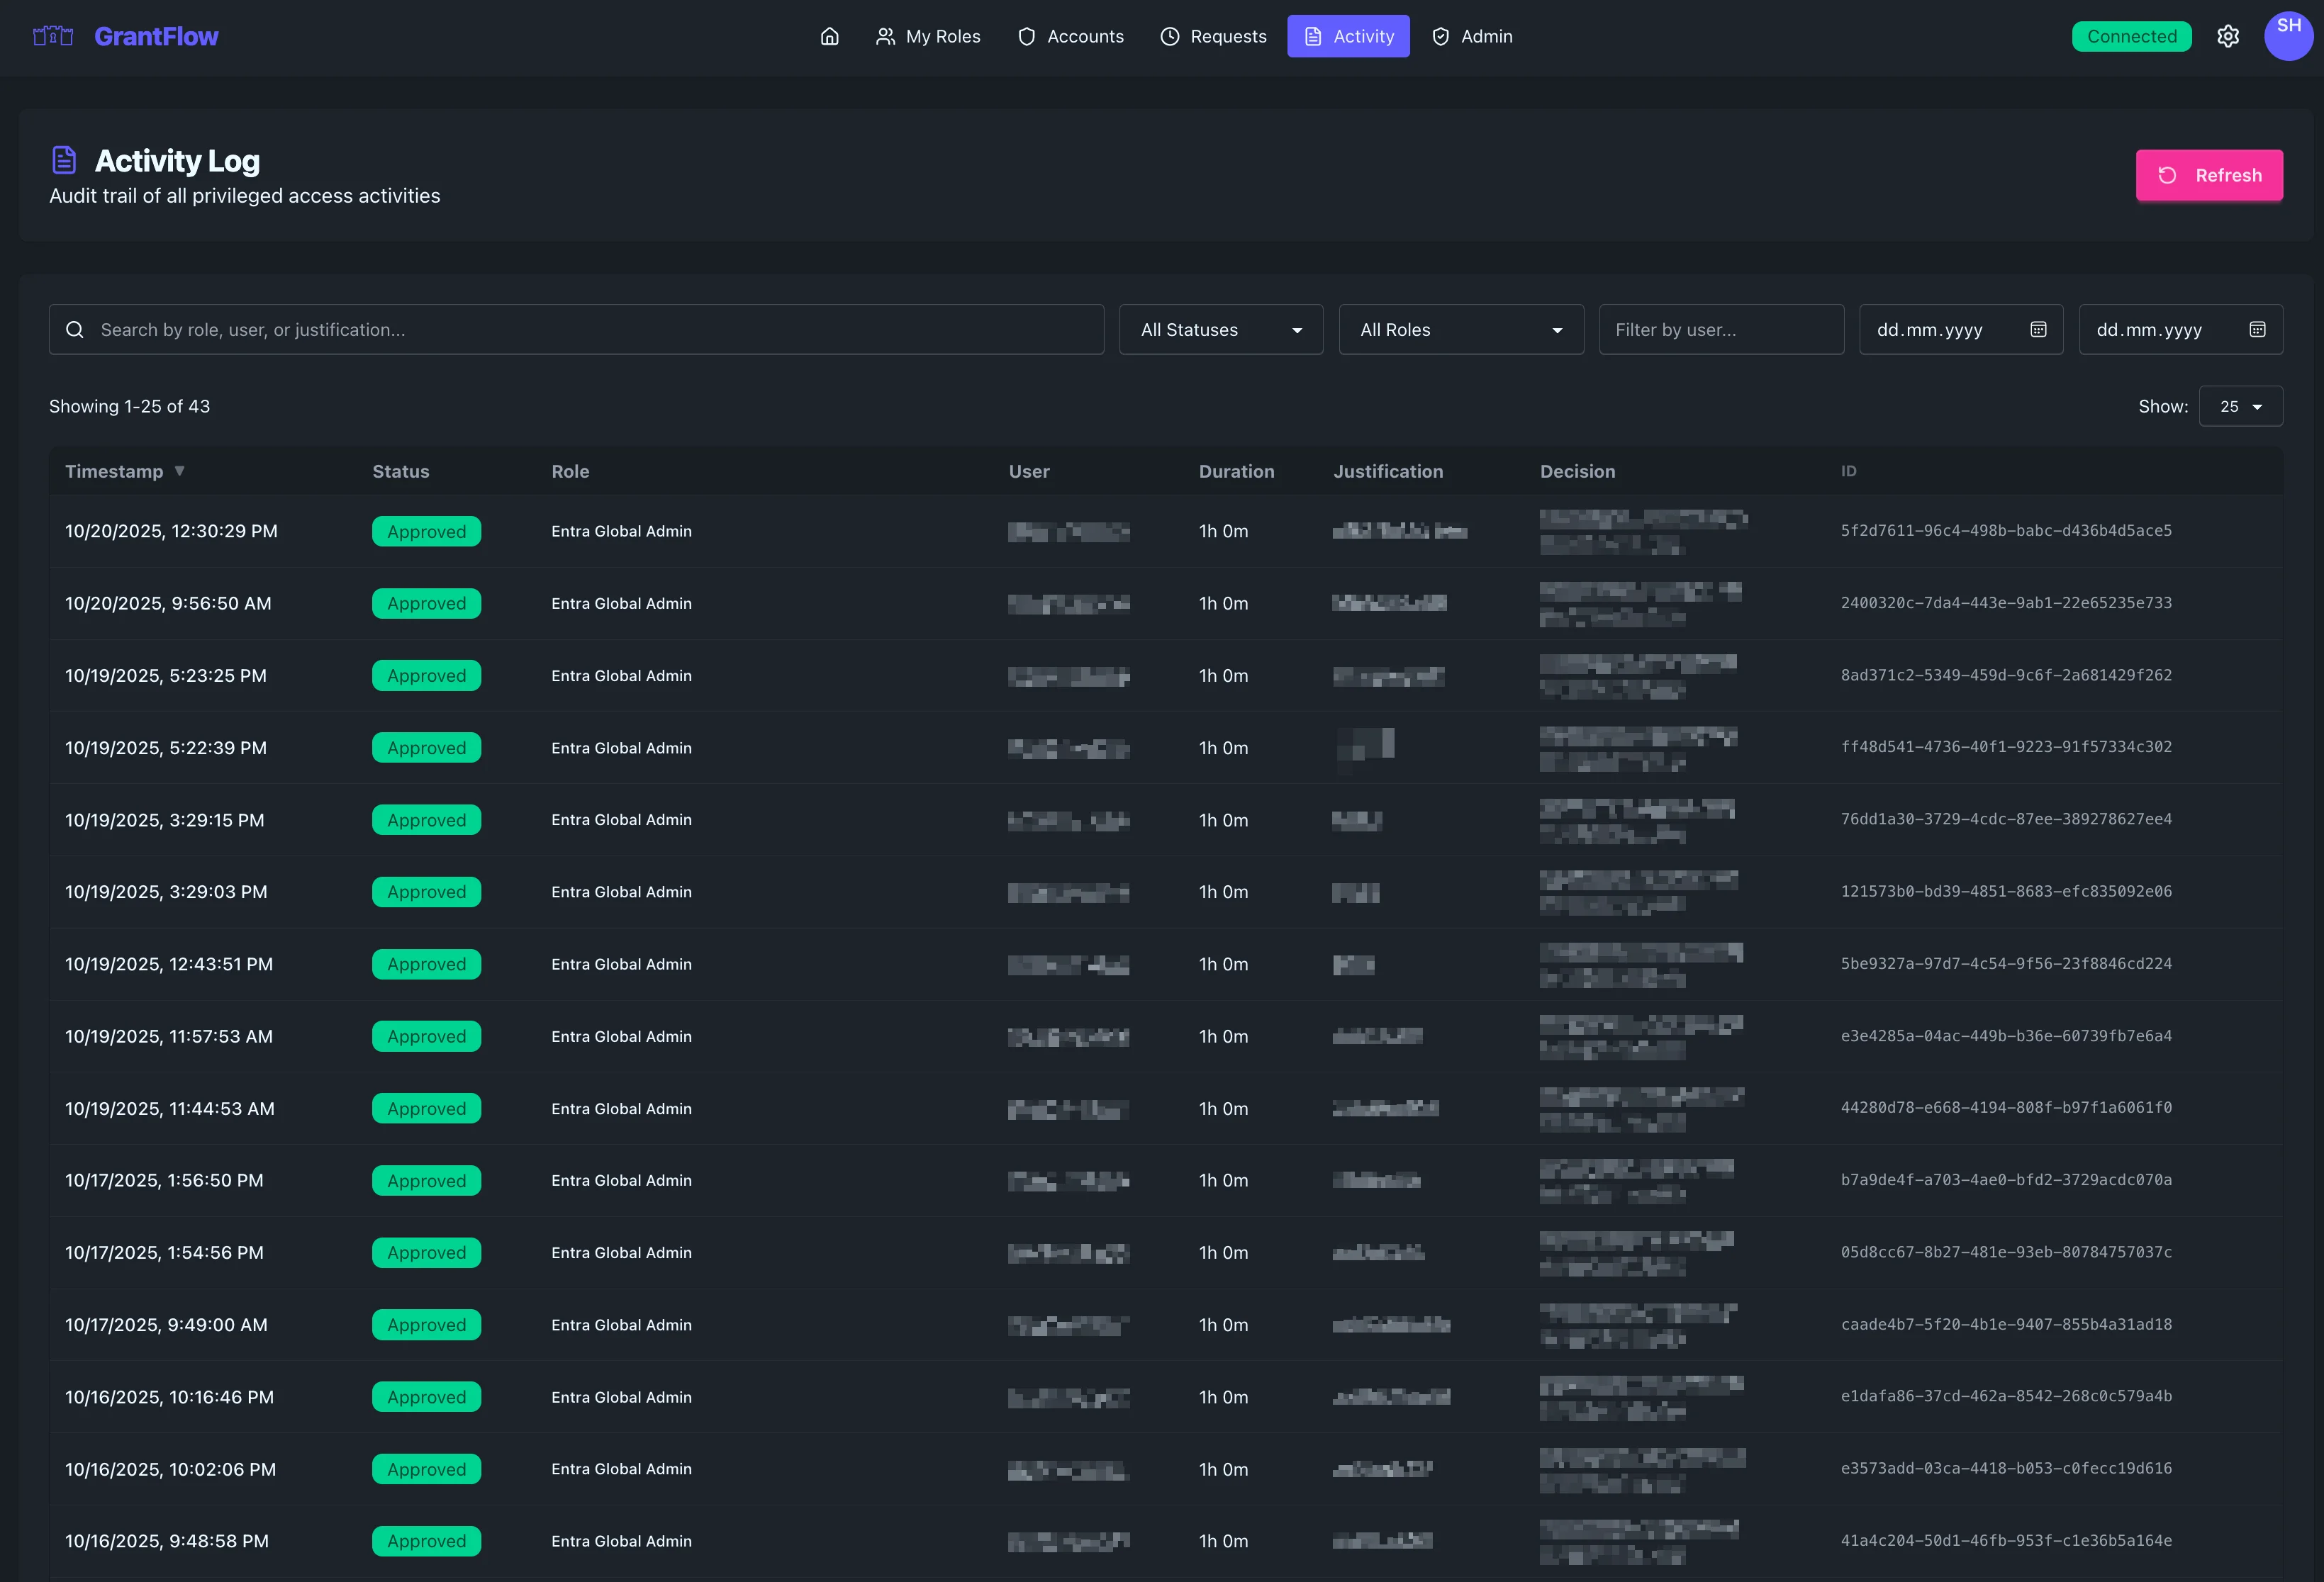Open the All Statuses dropdown

point(1220,329)
